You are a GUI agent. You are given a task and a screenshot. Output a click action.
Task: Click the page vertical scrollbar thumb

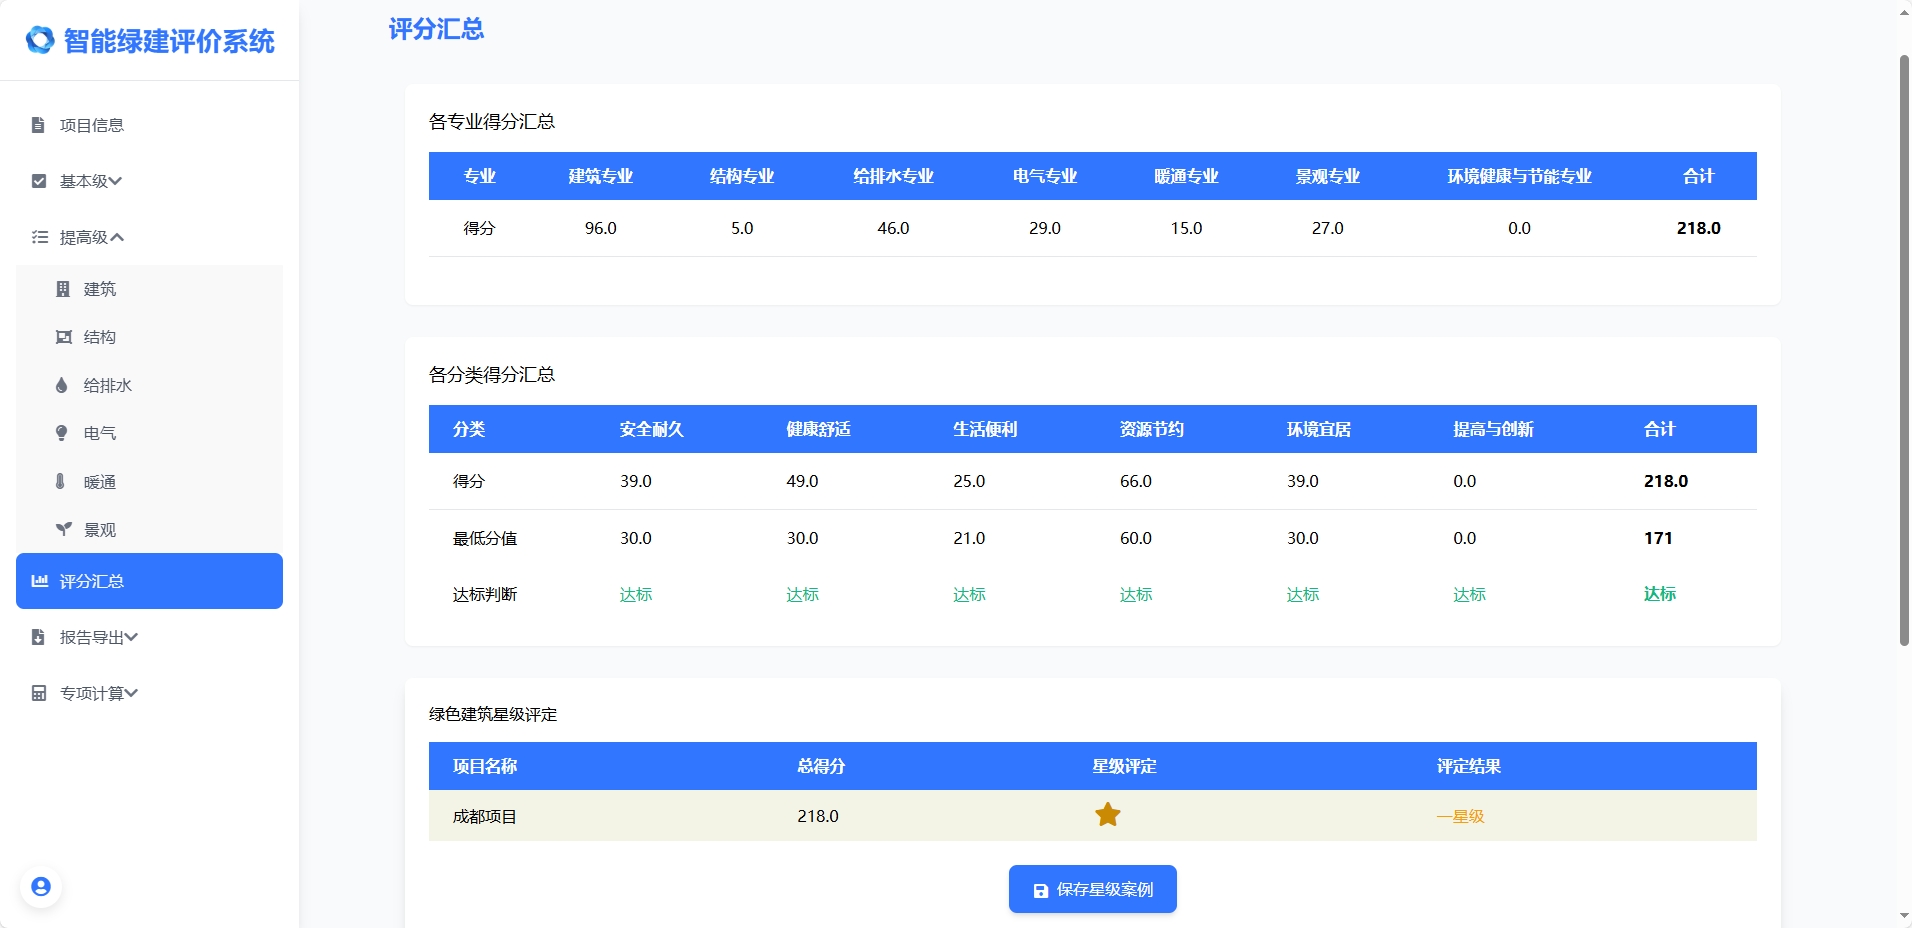pos(1904,350)
